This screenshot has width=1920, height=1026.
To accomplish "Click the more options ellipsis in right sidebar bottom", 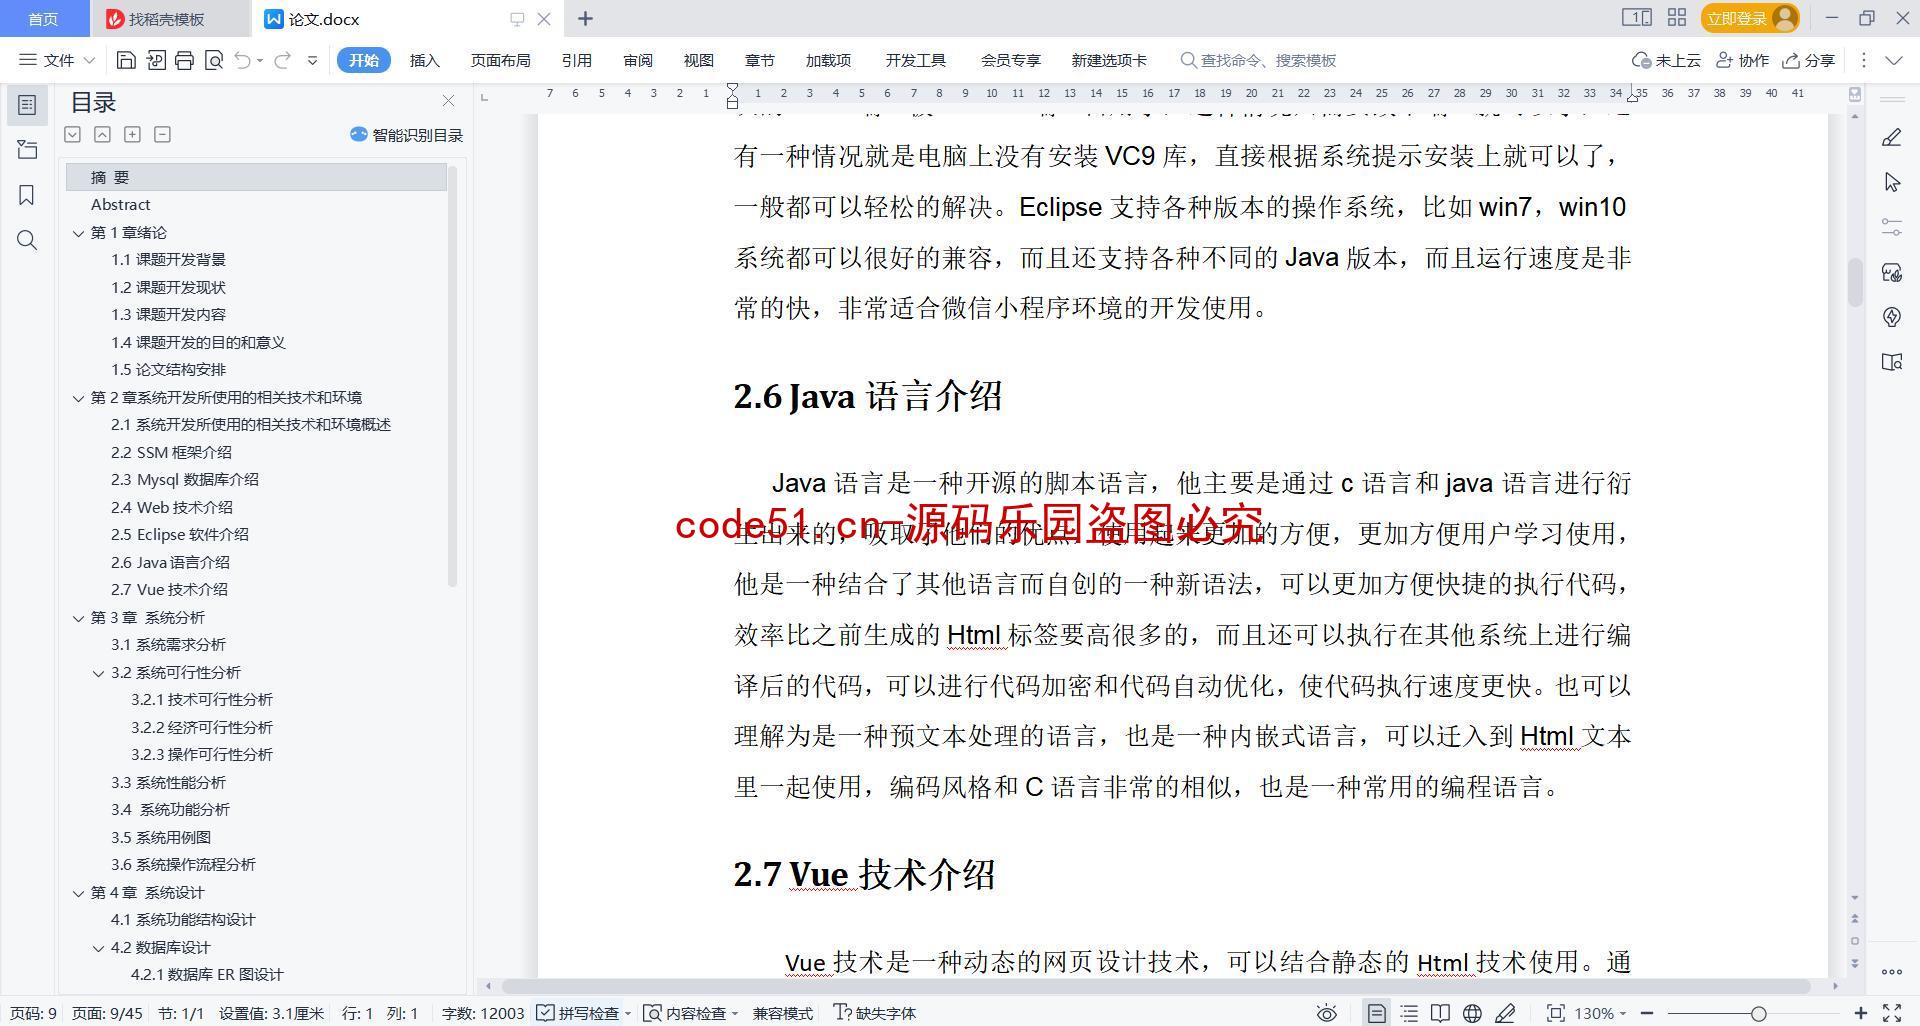I will tap(1891, 971).
